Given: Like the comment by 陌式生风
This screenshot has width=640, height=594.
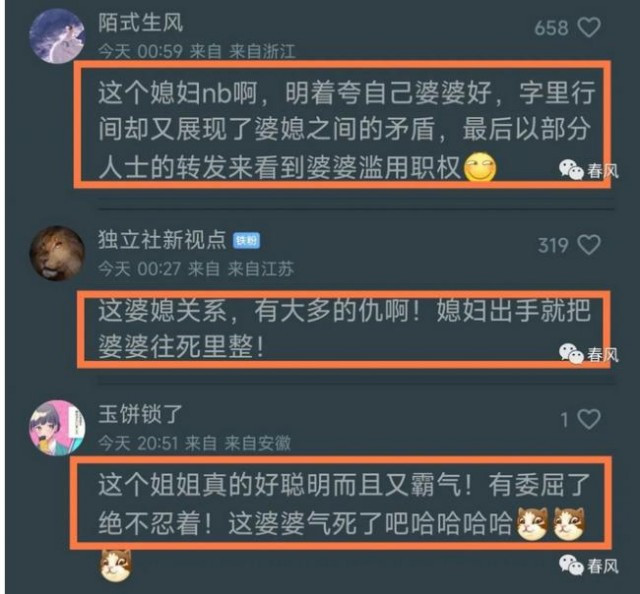Looking at the screenshot, I should 589,27.
